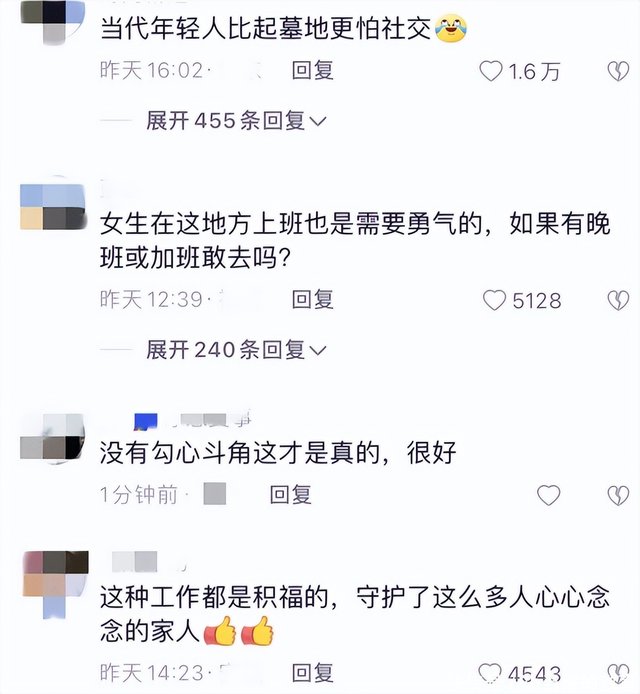Image resolution: width=640 pixels, height=694 pixels.
Task: Expand 240 replies
Action: click(236, 350)
